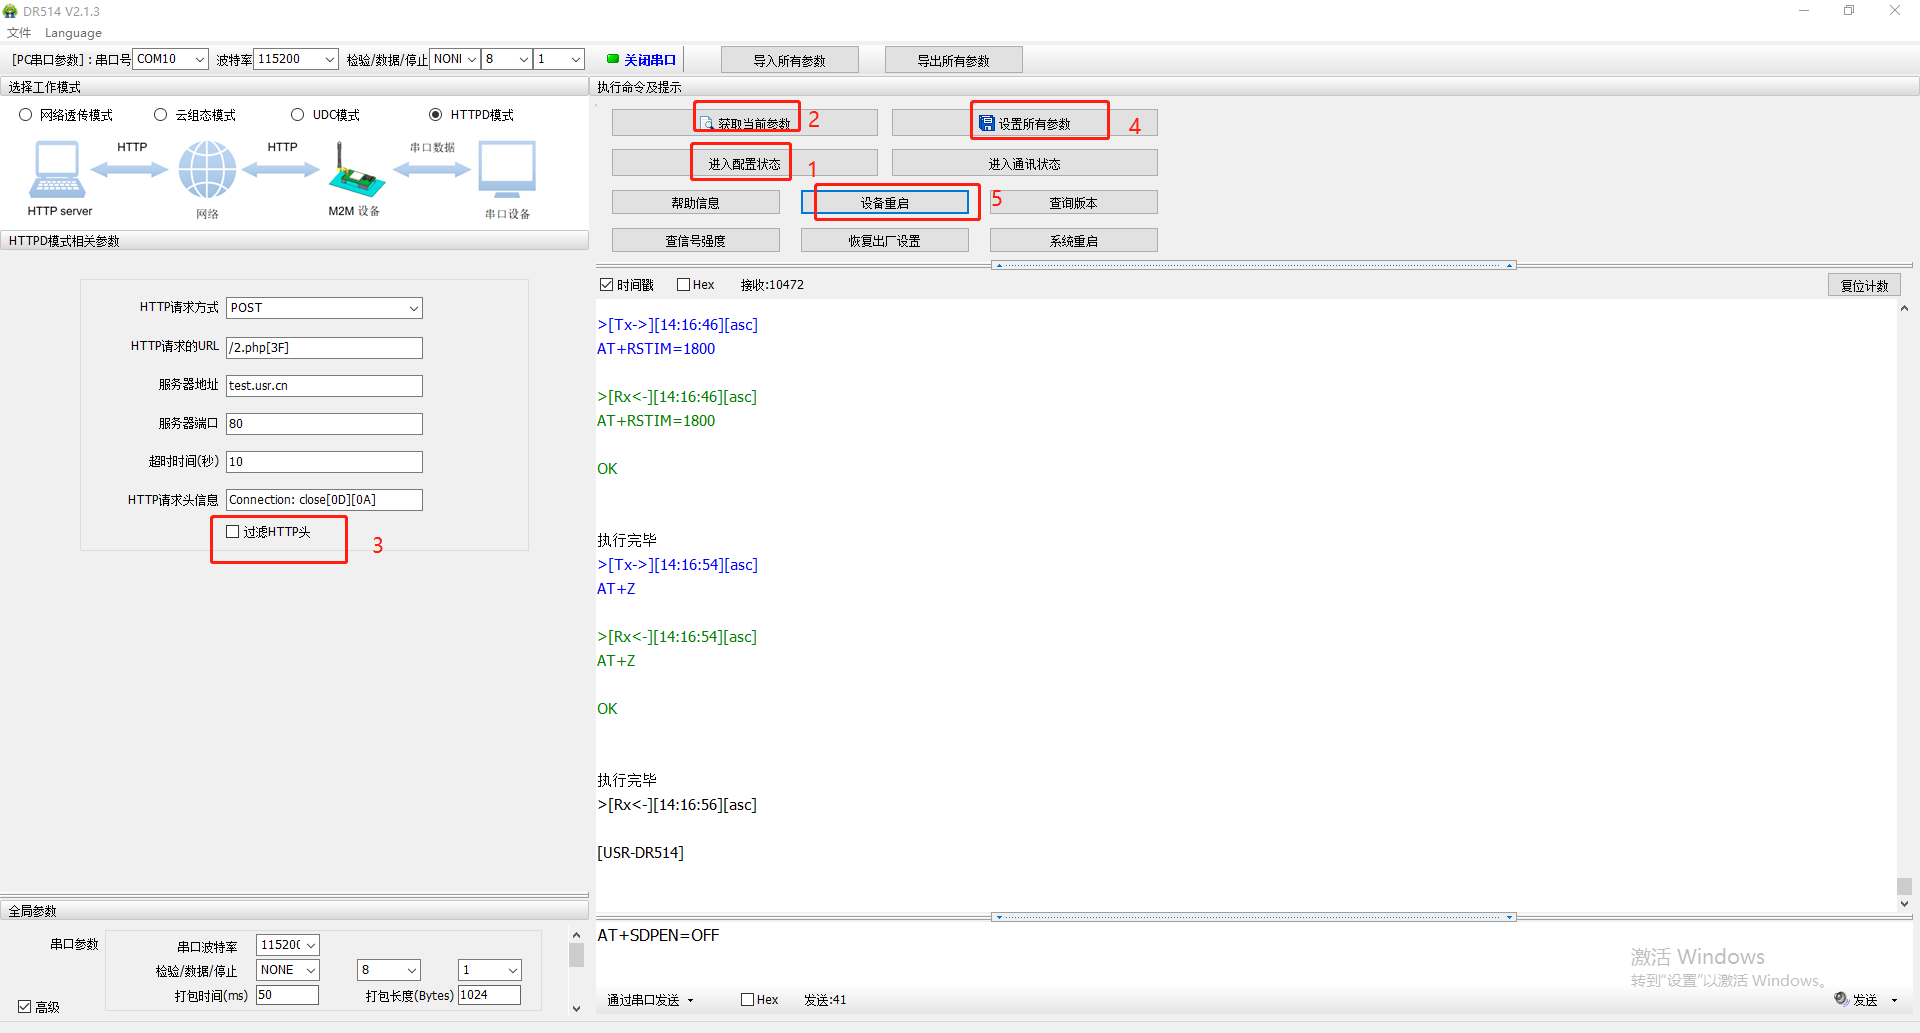The image size is (1920, 1033).
Task: Expand the COM10 serial port dropdown
Action: (199, 59)
